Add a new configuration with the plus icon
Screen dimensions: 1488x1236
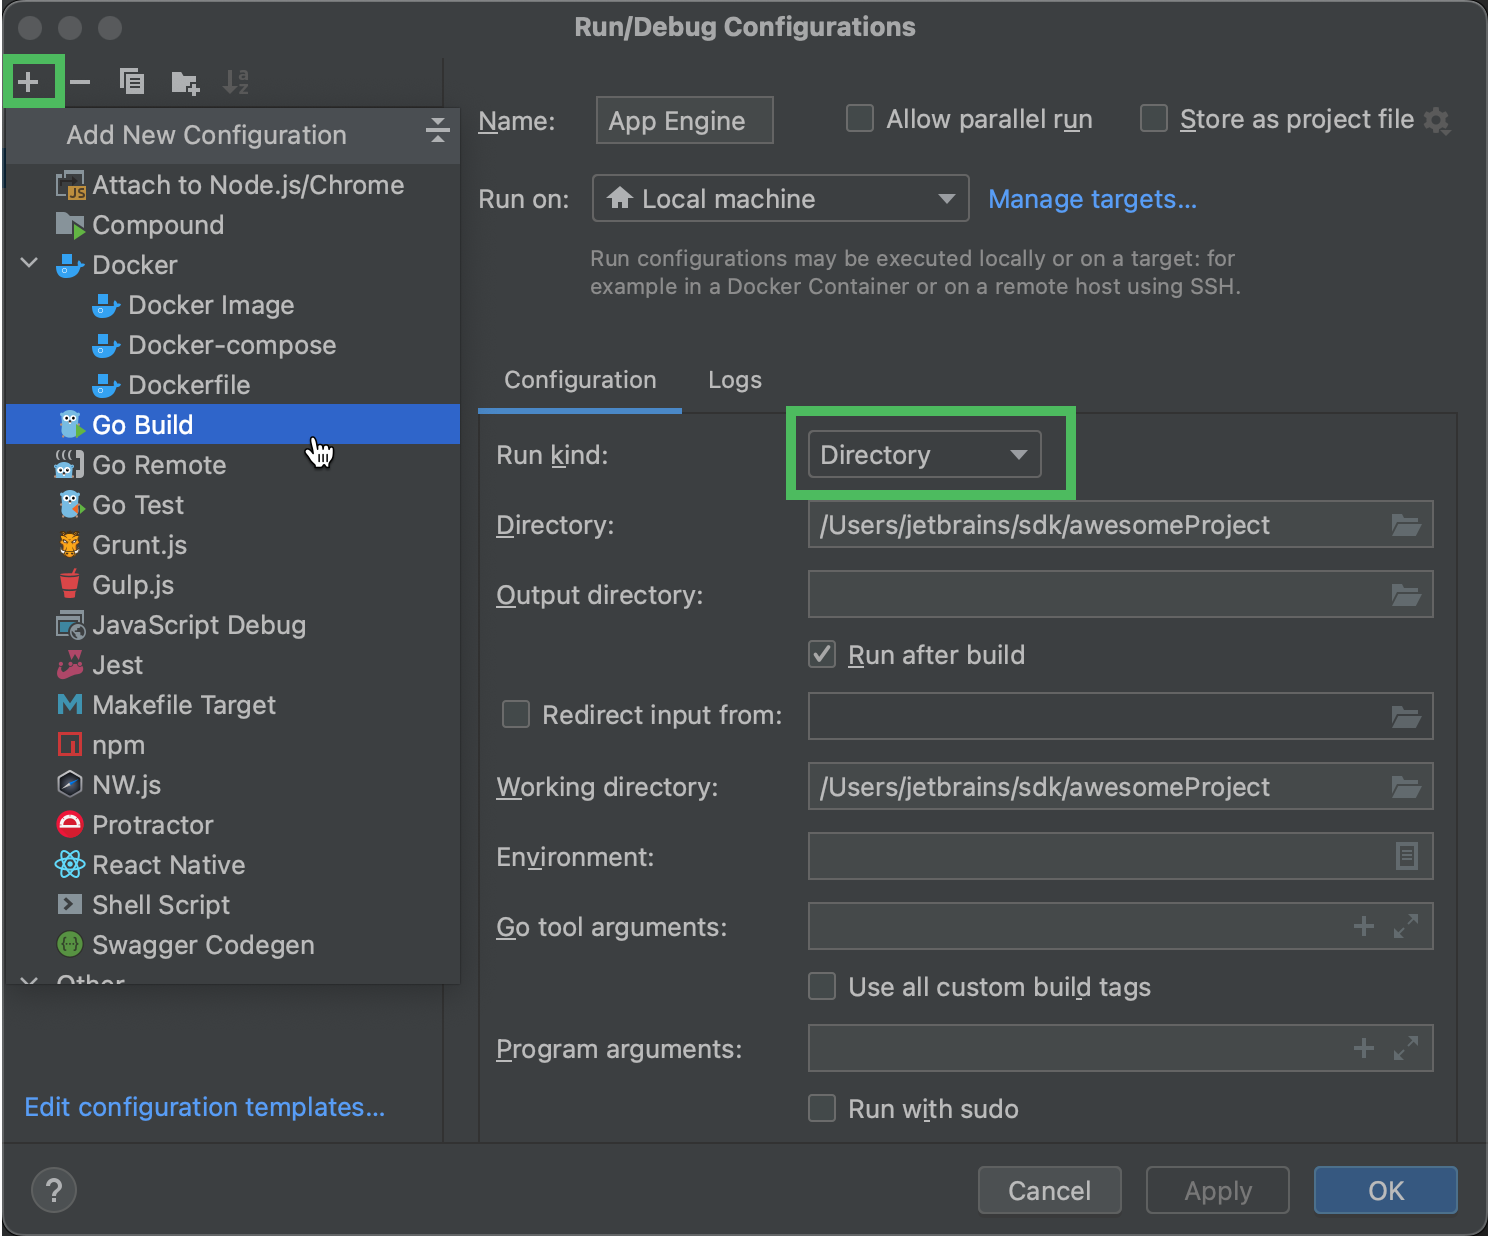[30, 81]
